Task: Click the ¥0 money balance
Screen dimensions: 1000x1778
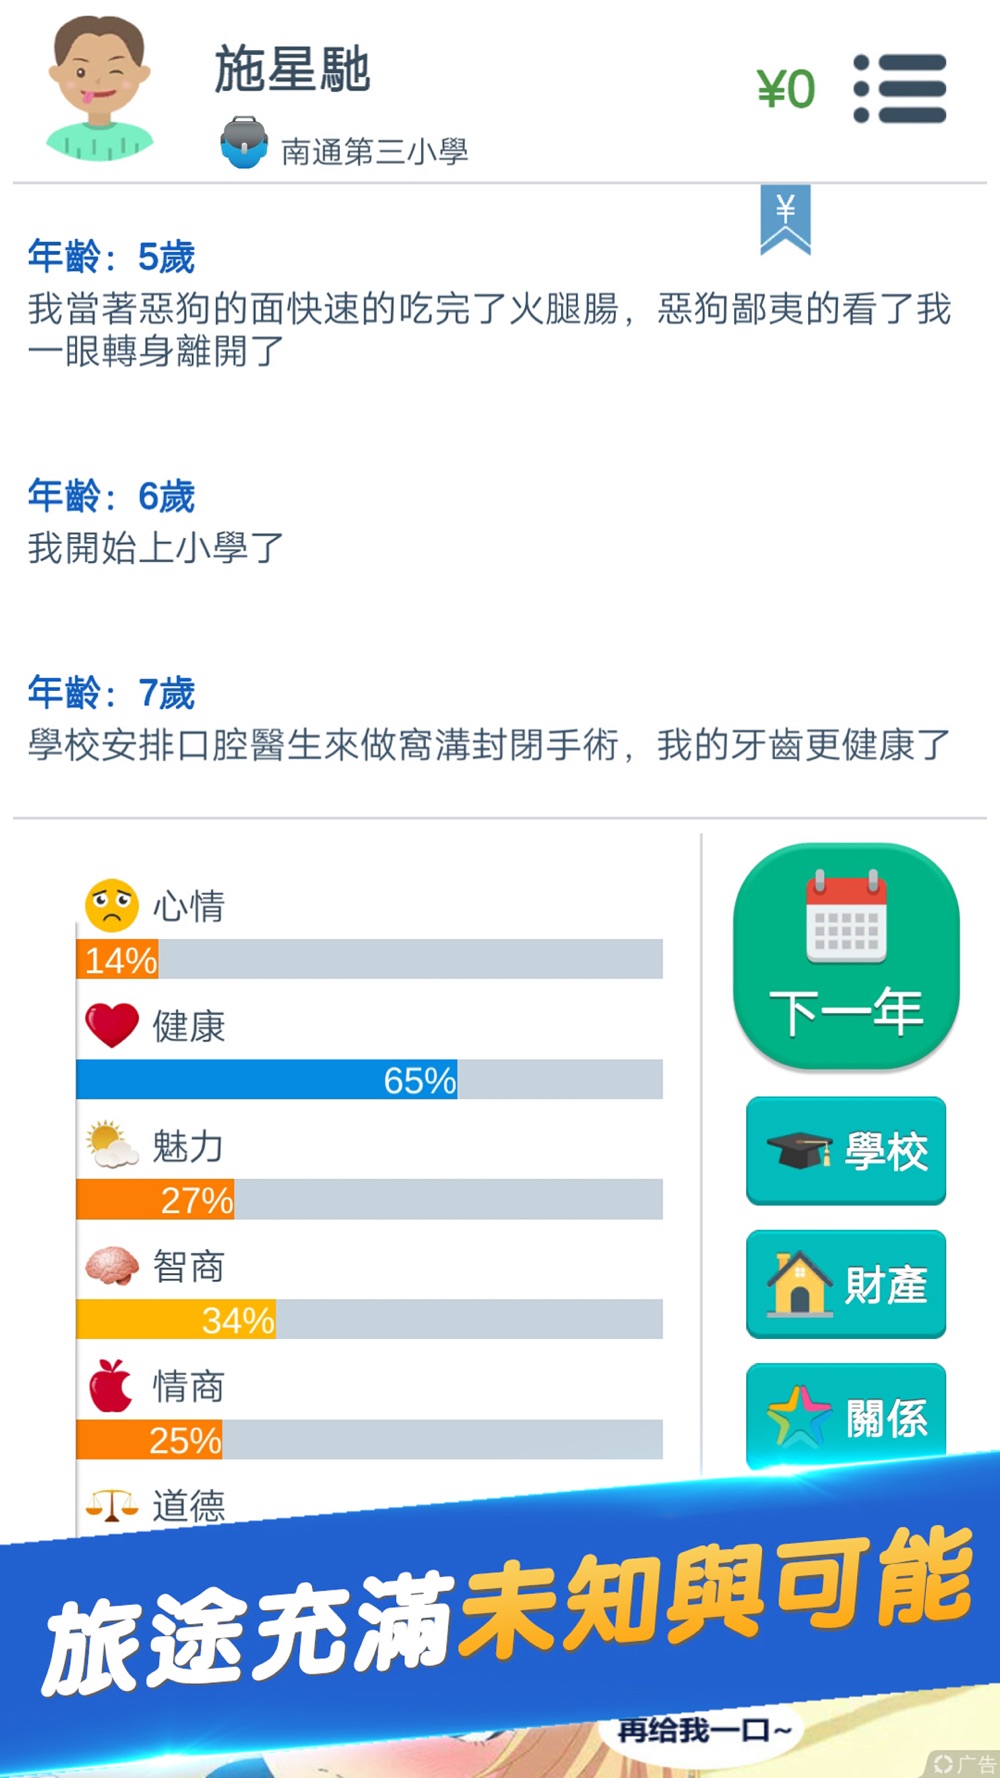Action: point(786,89)
